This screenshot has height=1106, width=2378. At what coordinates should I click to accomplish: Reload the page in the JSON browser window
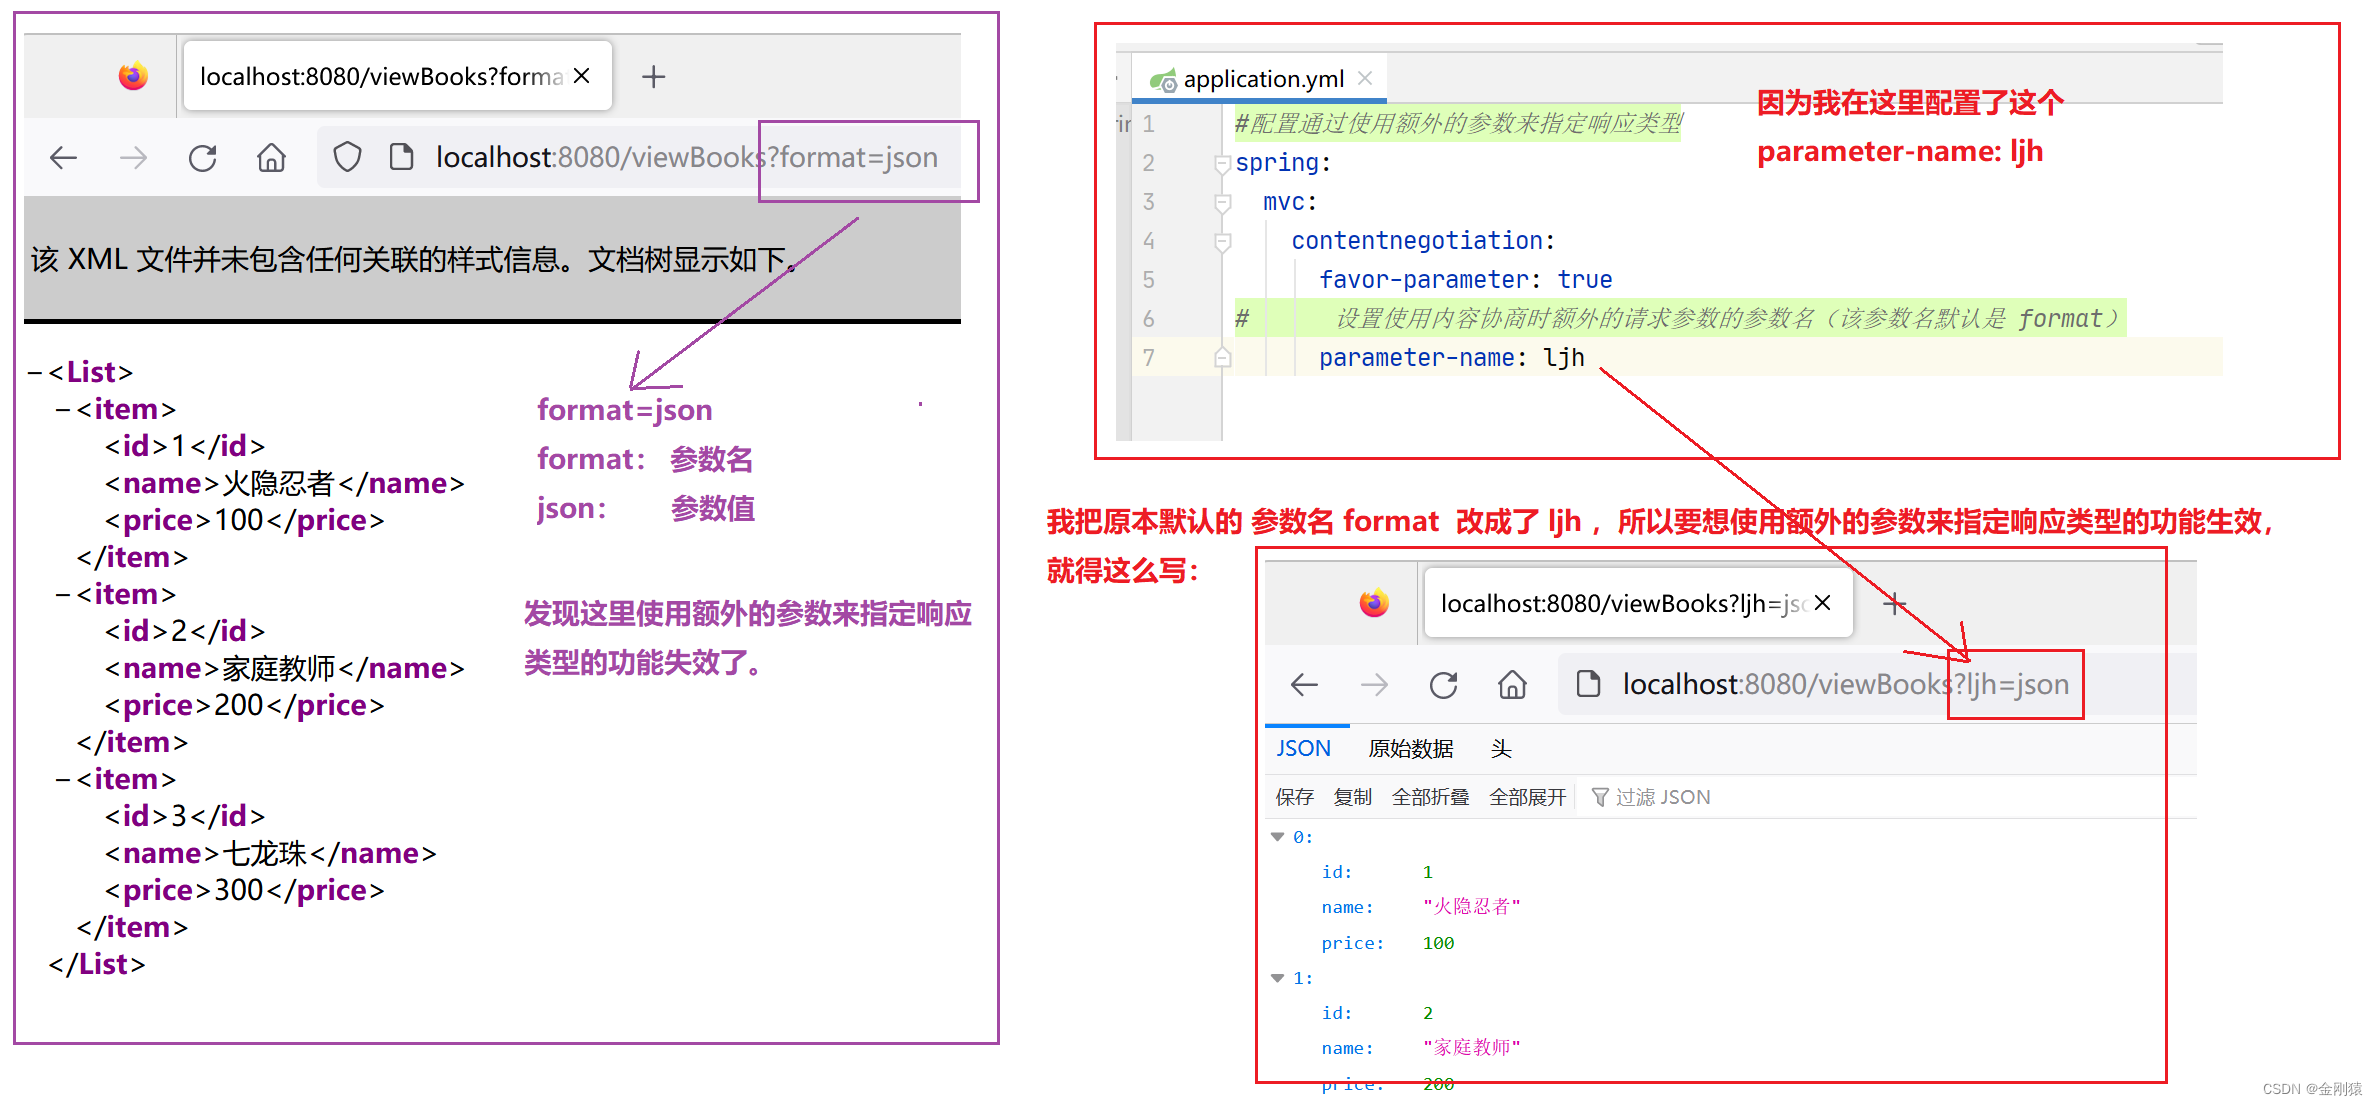pyautogui.click(x=1443, y=684)
